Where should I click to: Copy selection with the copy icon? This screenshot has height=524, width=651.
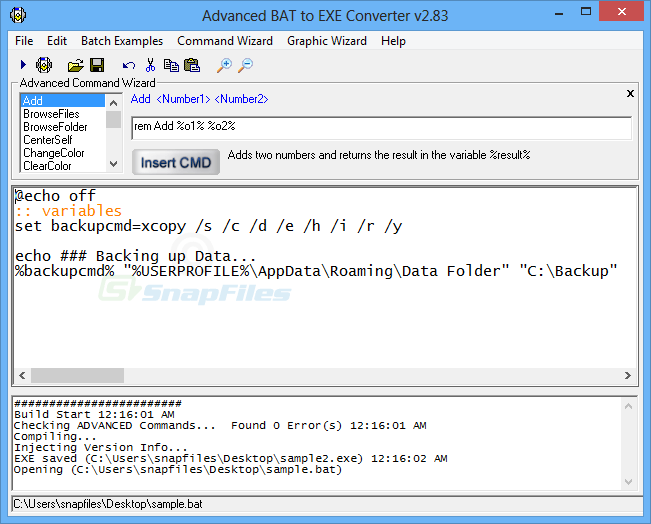point(171,65)
